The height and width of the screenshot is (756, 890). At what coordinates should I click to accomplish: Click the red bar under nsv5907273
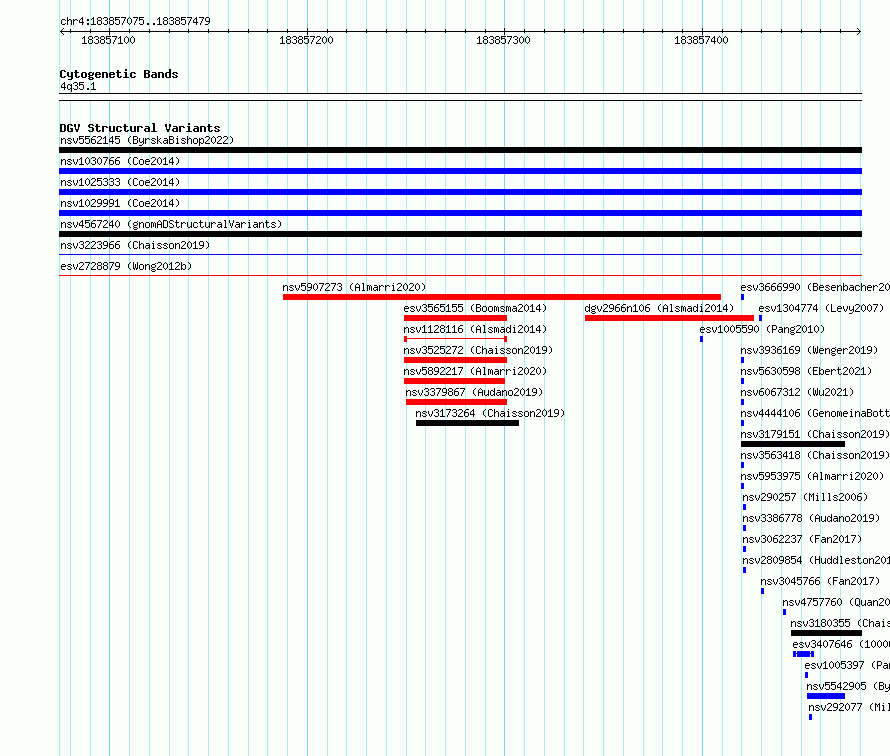(x=502, y=297)
